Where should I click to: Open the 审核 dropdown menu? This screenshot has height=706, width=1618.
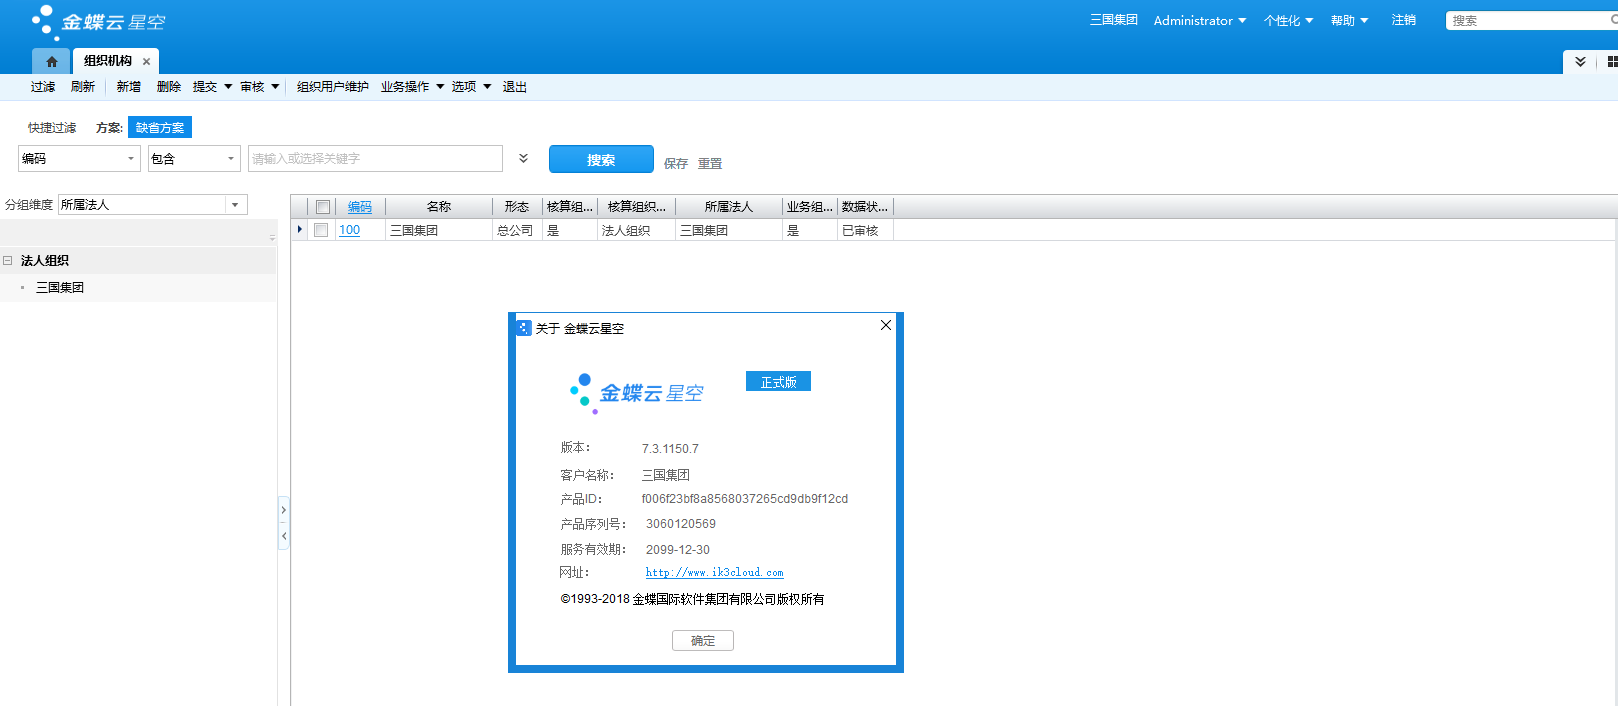click(260, 87)
